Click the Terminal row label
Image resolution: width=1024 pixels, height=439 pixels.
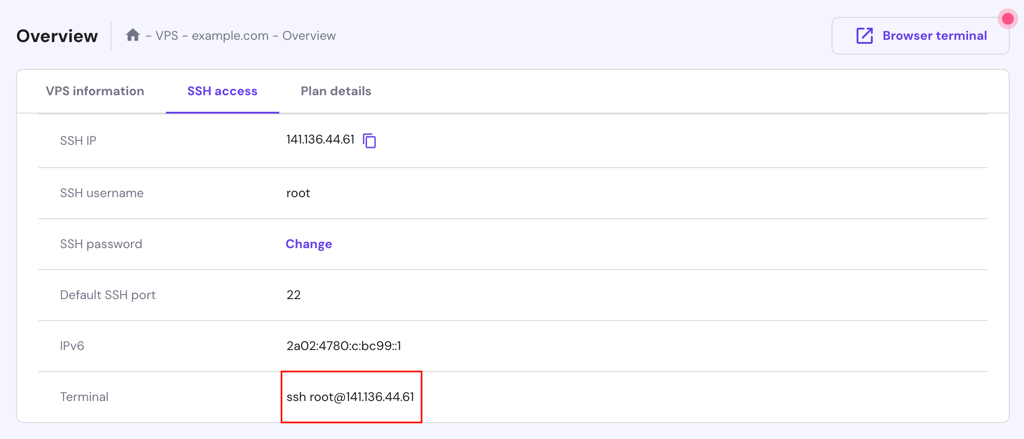(84, 397)
